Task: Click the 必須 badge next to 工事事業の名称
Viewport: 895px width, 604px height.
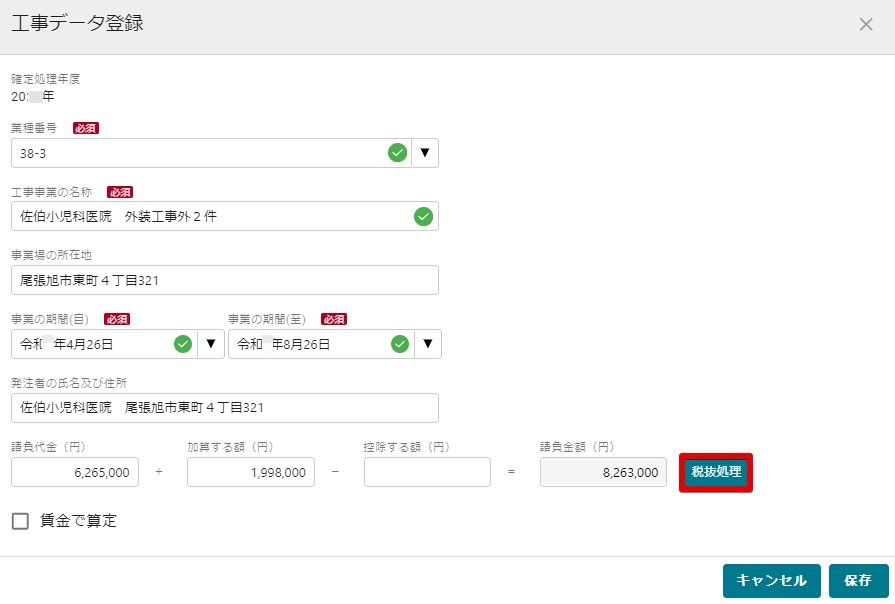Action: [x=120, y=192]
